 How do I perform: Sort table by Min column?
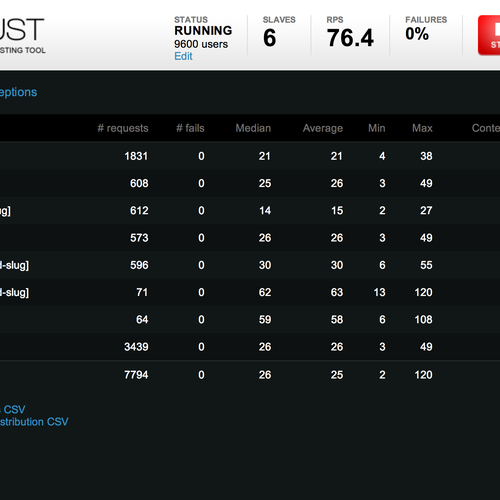(x=377, y=128)
